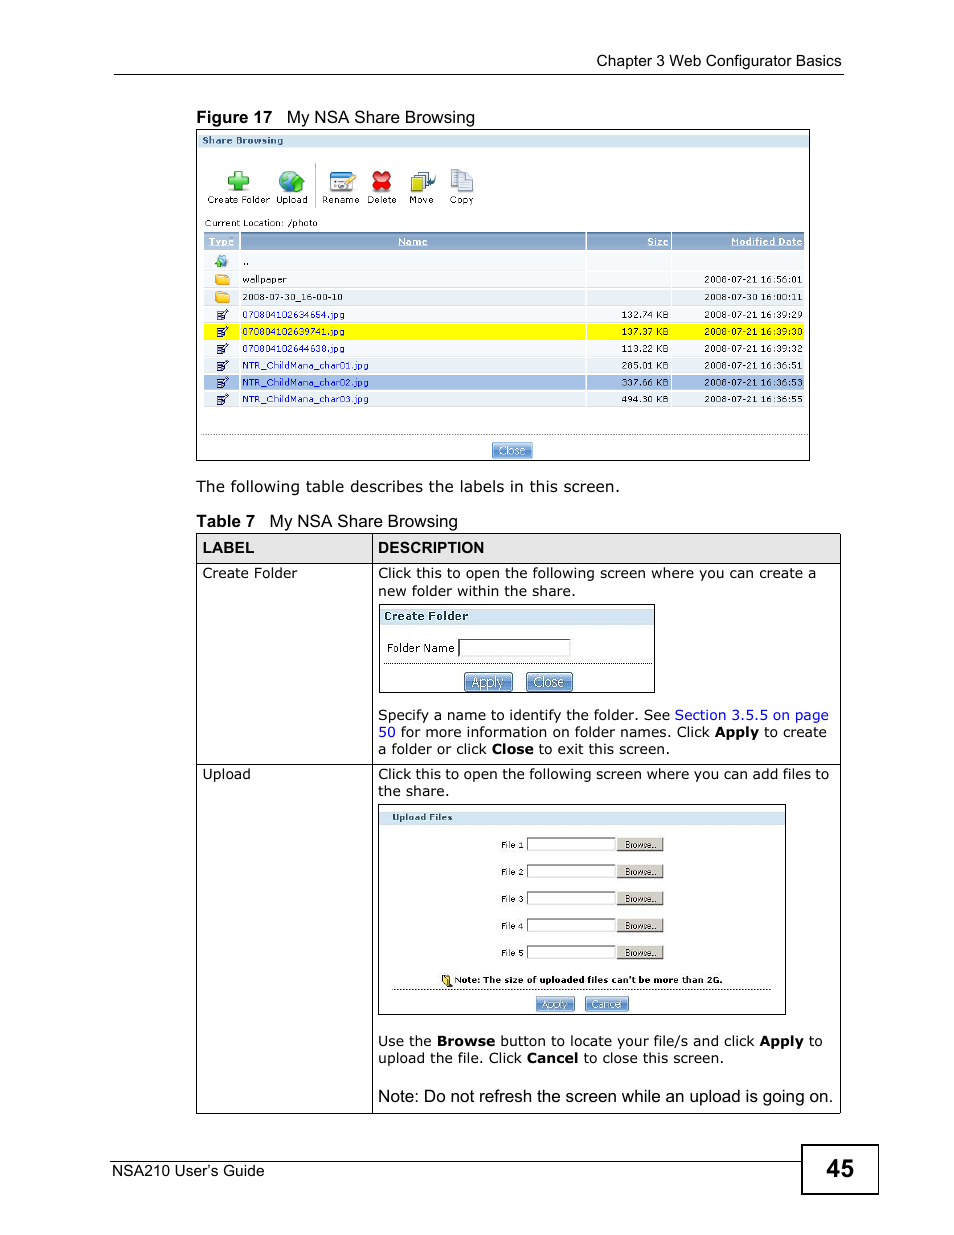Sort list by Name column header

click(x=413, y=242)
